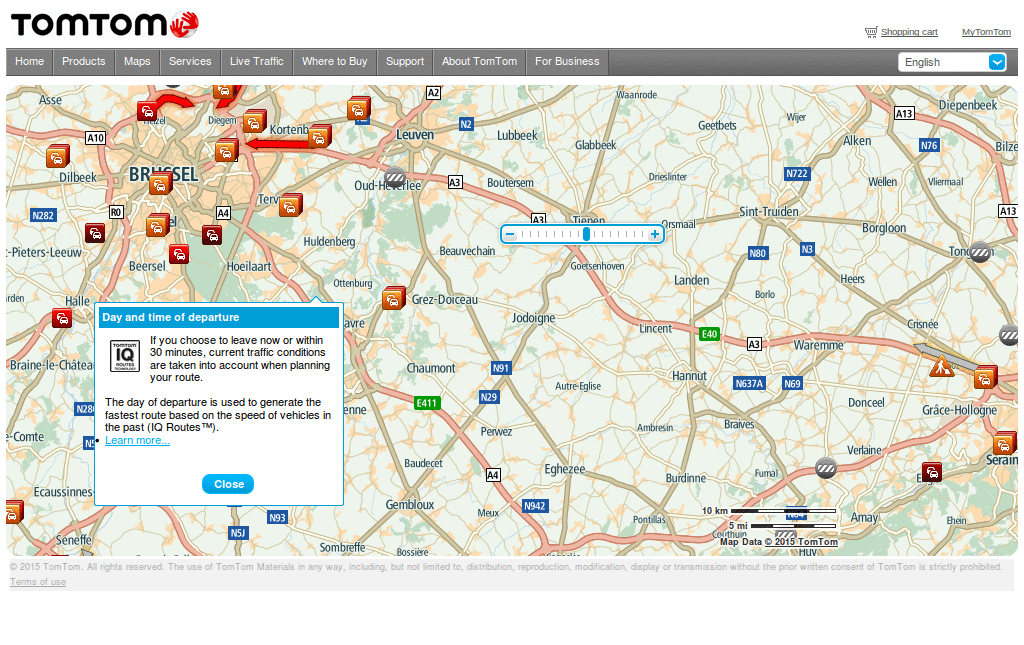Open the Products menu
This screenshot has height=645, width=1024.
click(84, 61)
